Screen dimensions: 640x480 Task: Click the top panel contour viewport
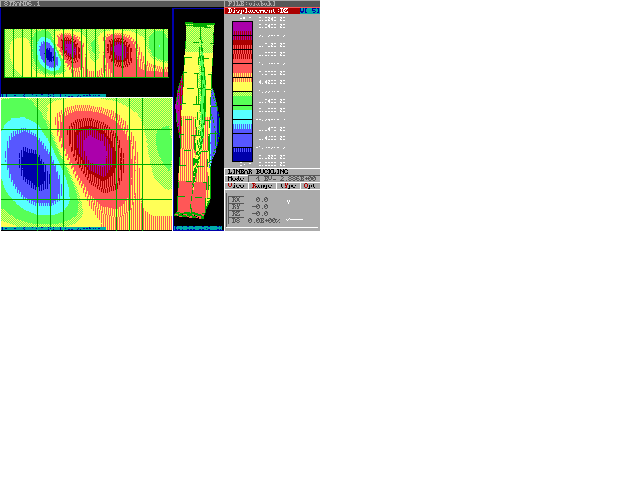85,53
